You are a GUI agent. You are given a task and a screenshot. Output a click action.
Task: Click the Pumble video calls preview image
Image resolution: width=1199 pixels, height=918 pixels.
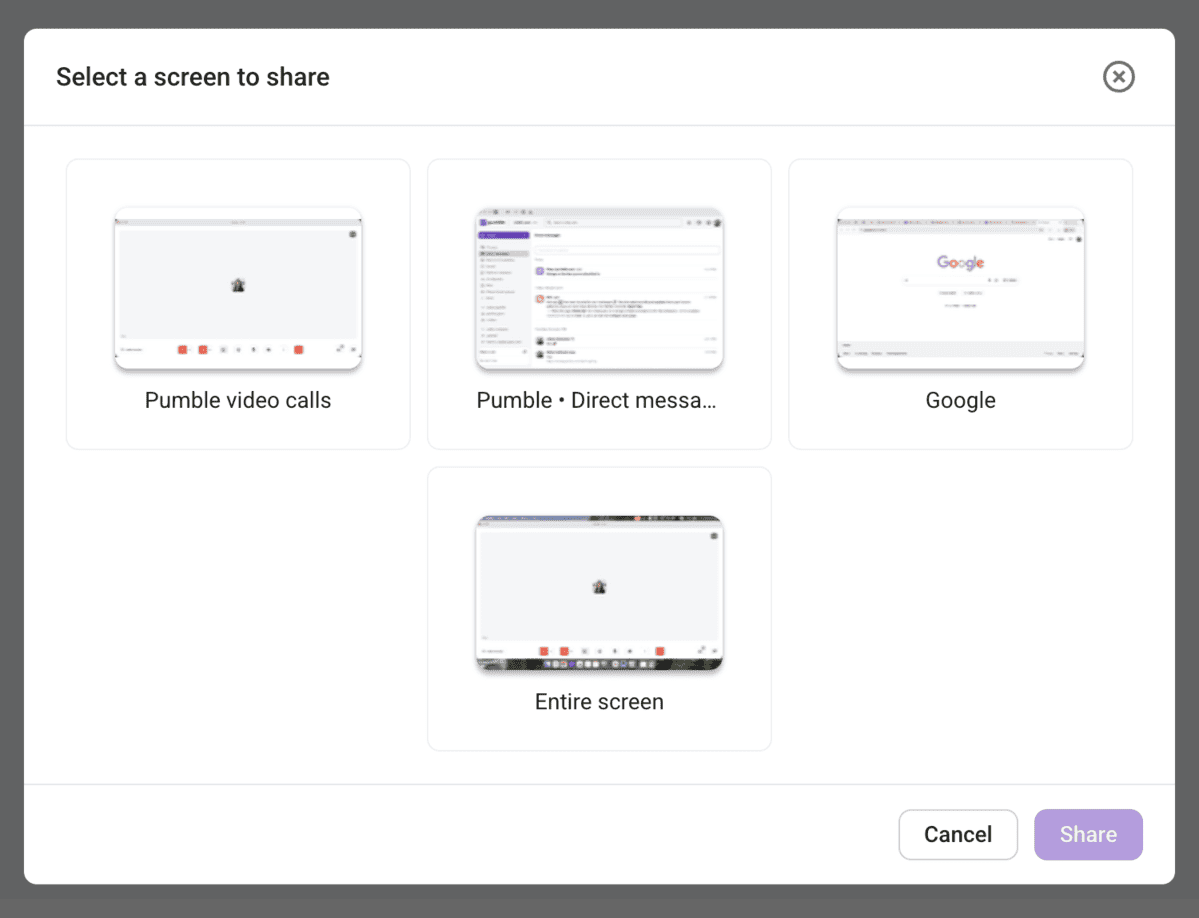point(237,289)
